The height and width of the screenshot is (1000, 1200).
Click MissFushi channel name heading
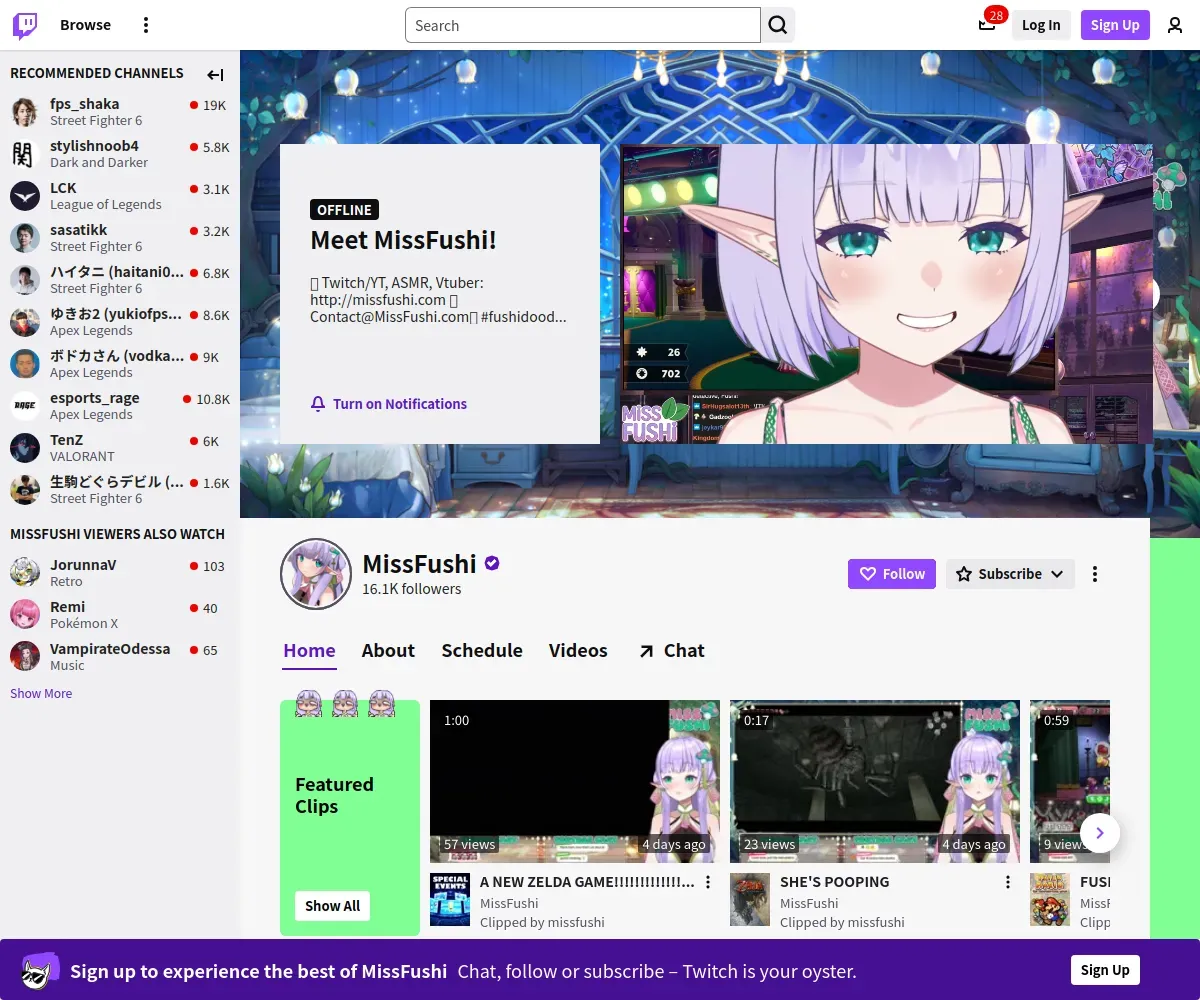[420, 564]
